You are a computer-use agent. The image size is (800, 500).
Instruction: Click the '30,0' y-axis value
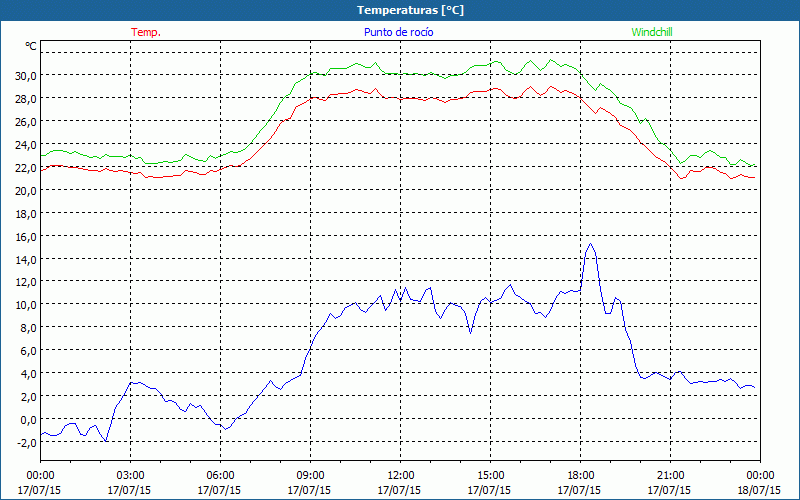pos(26,76)
